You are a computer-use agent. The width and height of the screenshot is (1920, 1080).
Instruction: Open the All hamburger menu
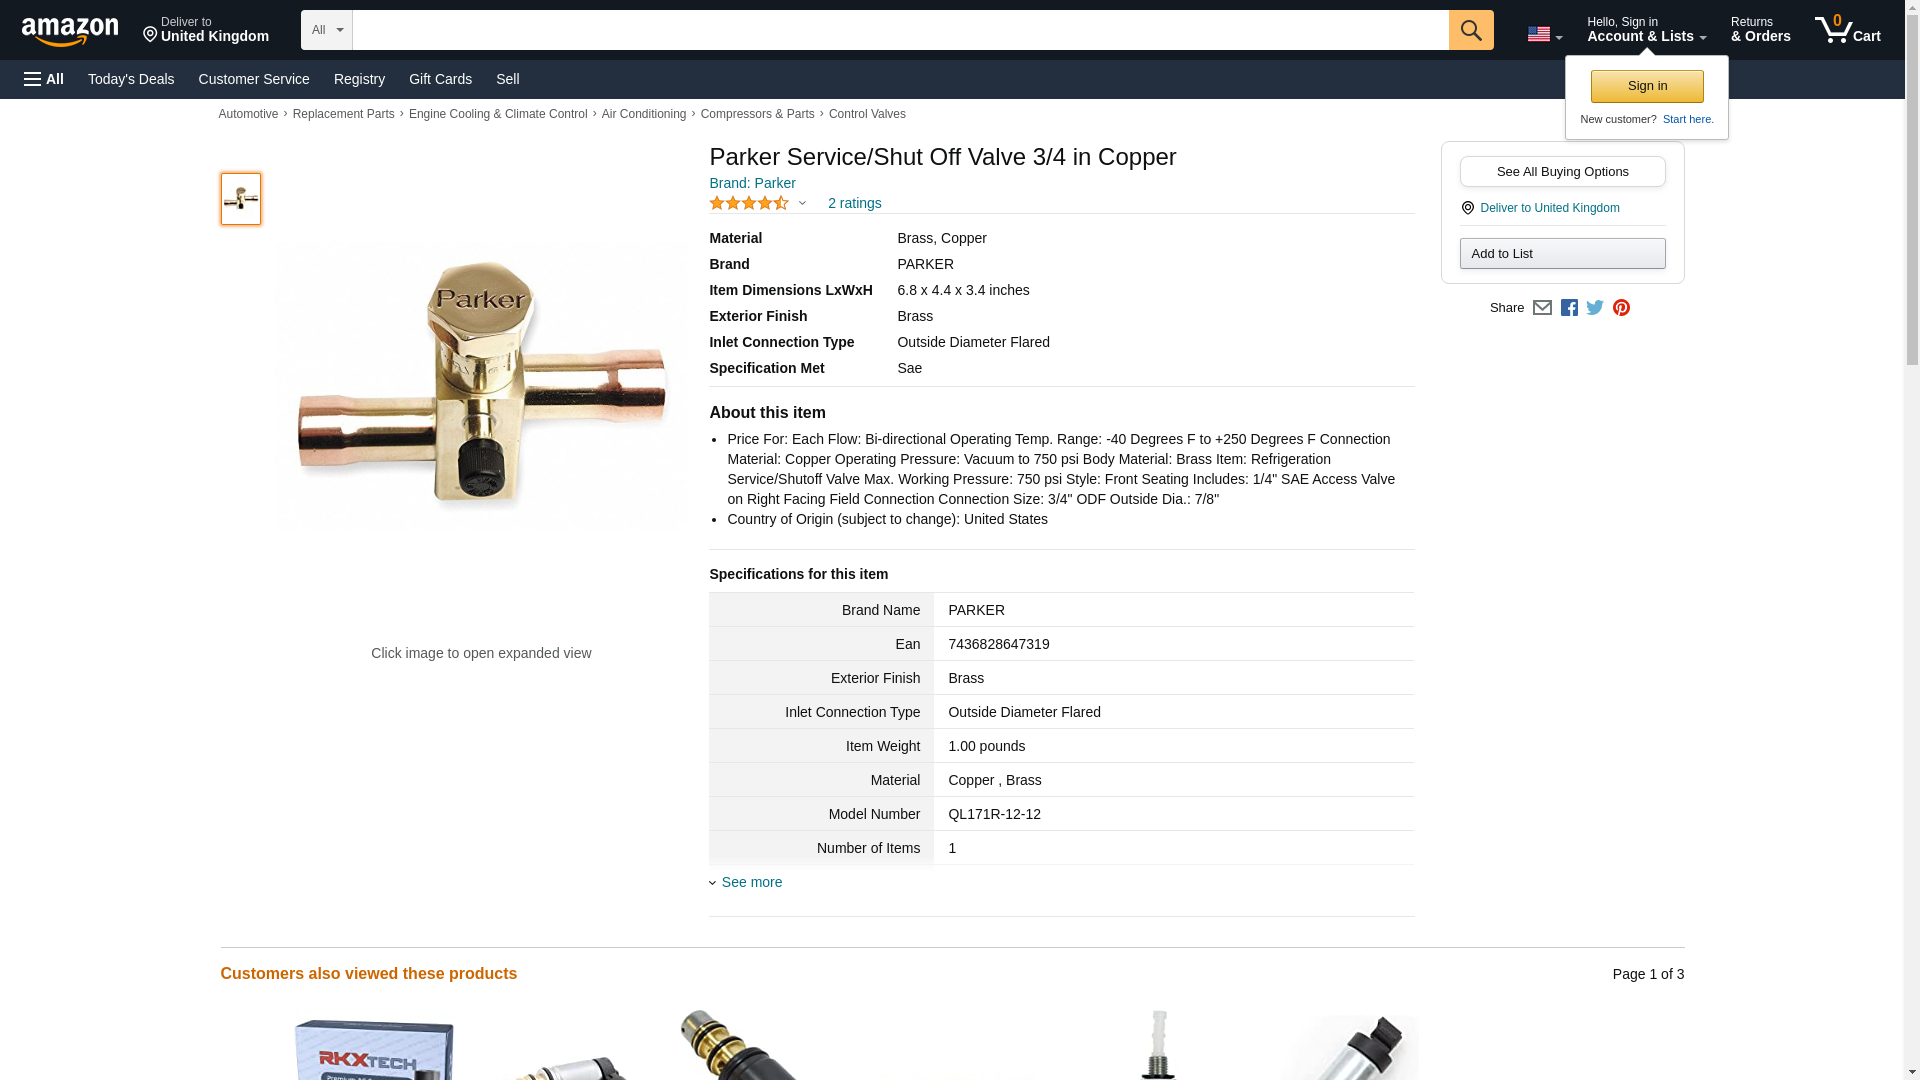(44, 79)
